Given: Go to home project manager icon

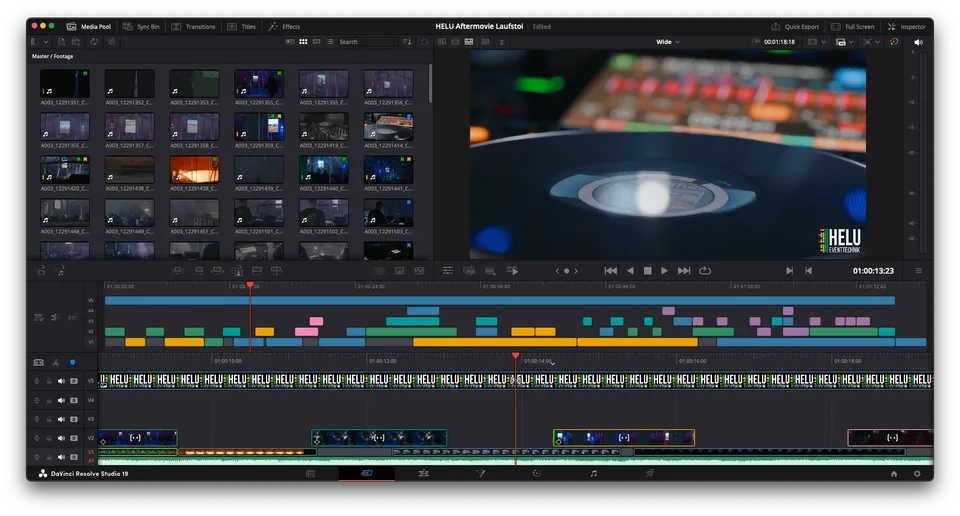Looking at the screenshot, I should 894,474.
